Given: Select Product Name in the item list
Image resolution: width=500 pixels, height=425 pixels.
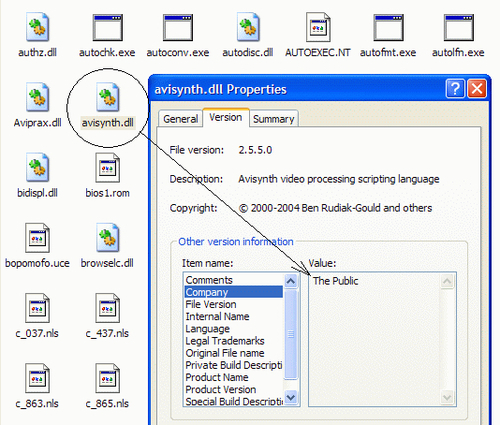Looking at the screenshot, I should tap(233, 377).
